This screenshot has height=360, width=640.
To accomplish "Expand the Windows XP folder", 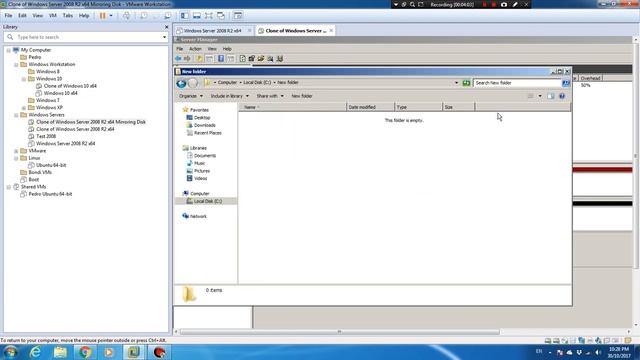I will [x=24, y=108].
